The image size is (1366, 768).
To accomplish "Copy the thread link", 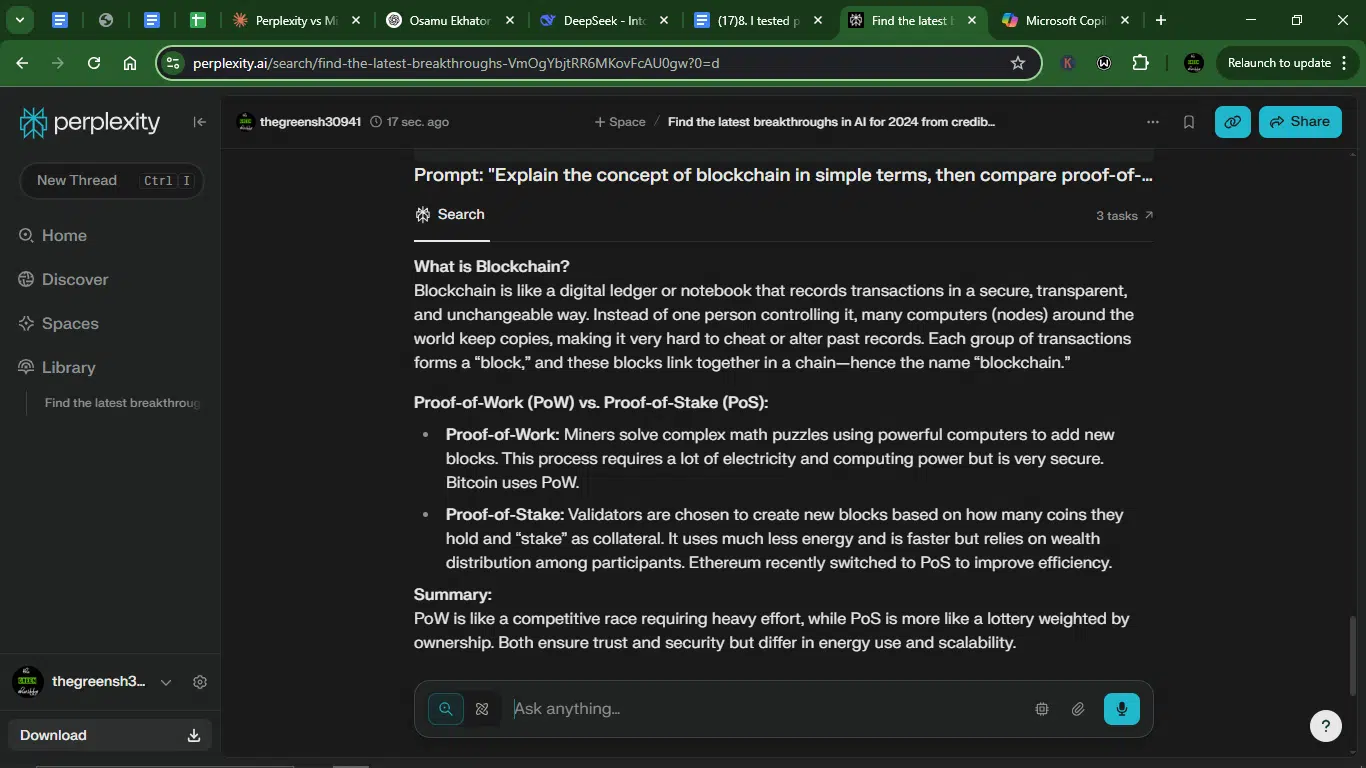I will click(x=1233, y=122).
